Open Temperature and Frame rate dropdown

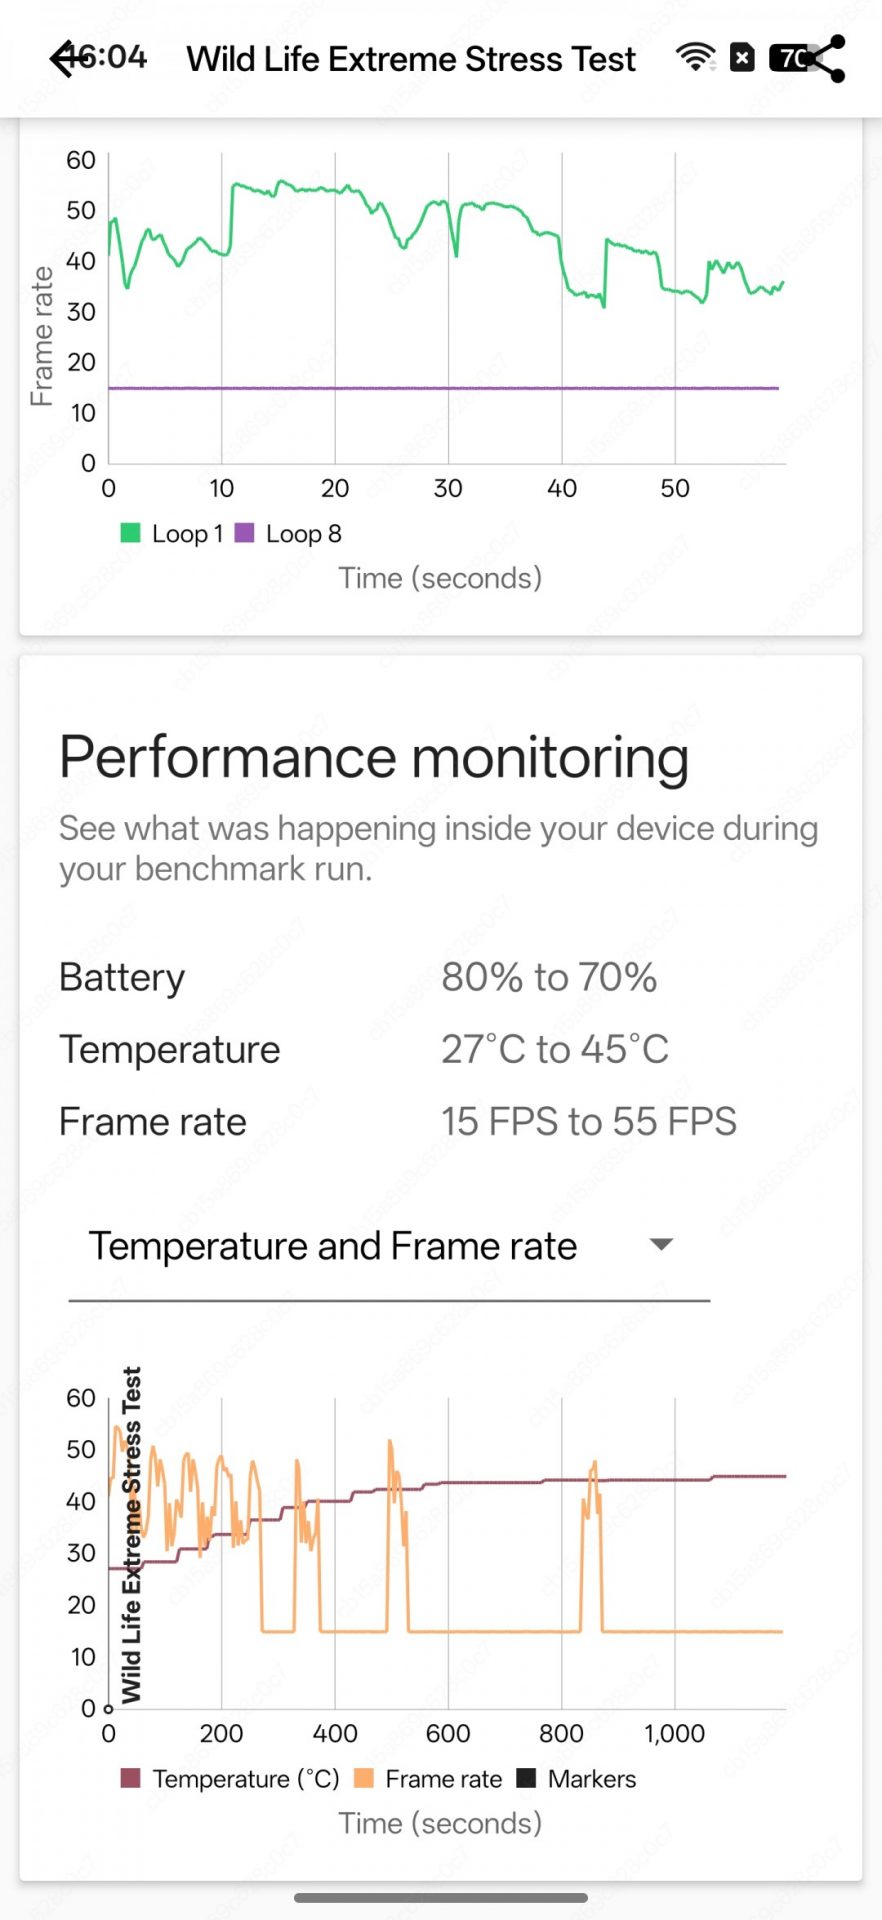tap(333, 1246)
